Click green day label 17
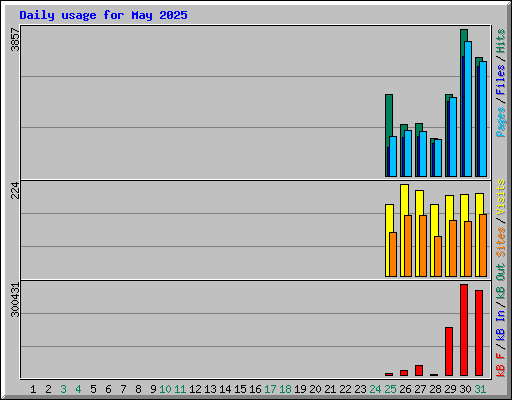The image size is (512, 400). (x=270, y=389)
